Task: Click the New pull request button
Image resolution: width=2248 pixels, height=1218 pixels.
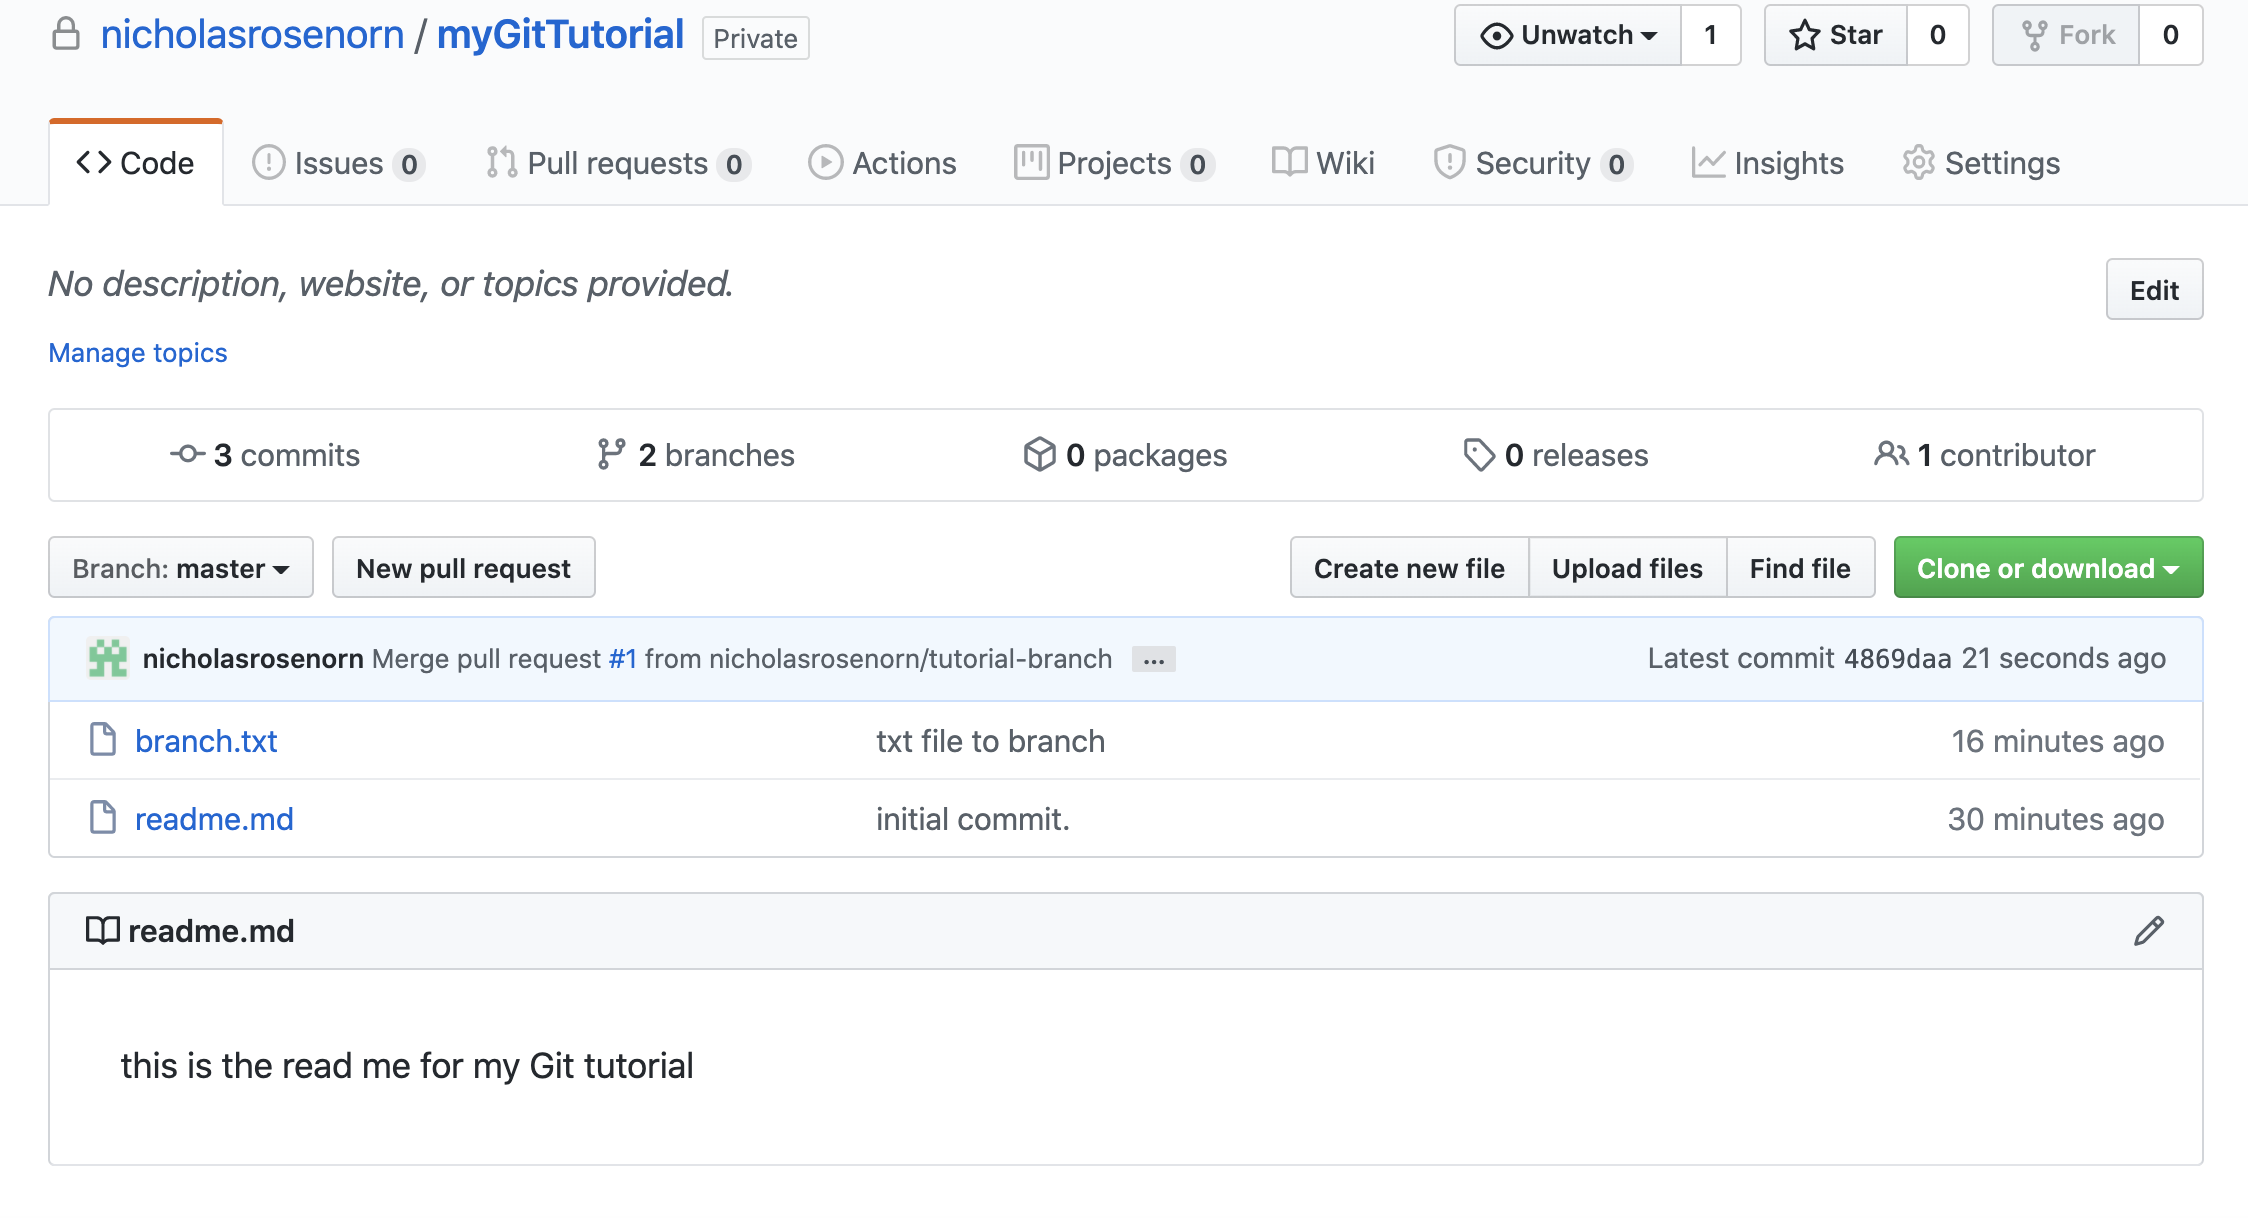Action: [463, 568]
